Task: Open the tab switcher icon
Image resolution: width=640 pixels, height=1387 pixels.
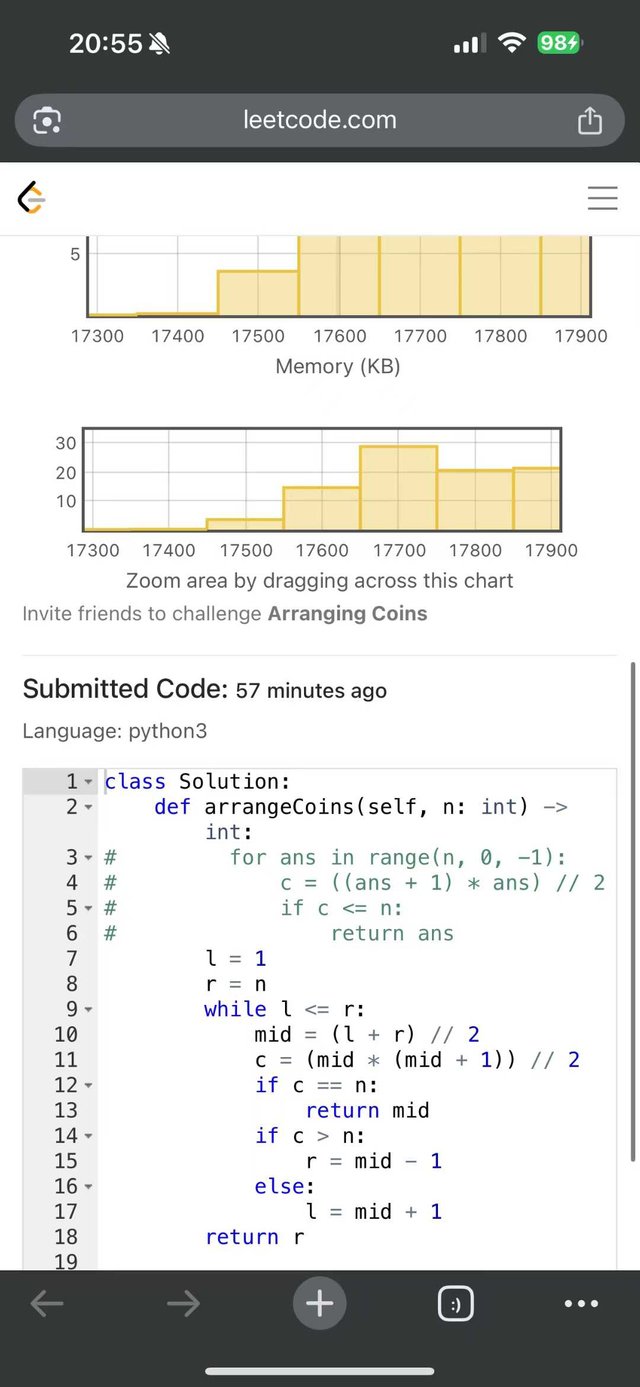Action: coord(456,1304)
